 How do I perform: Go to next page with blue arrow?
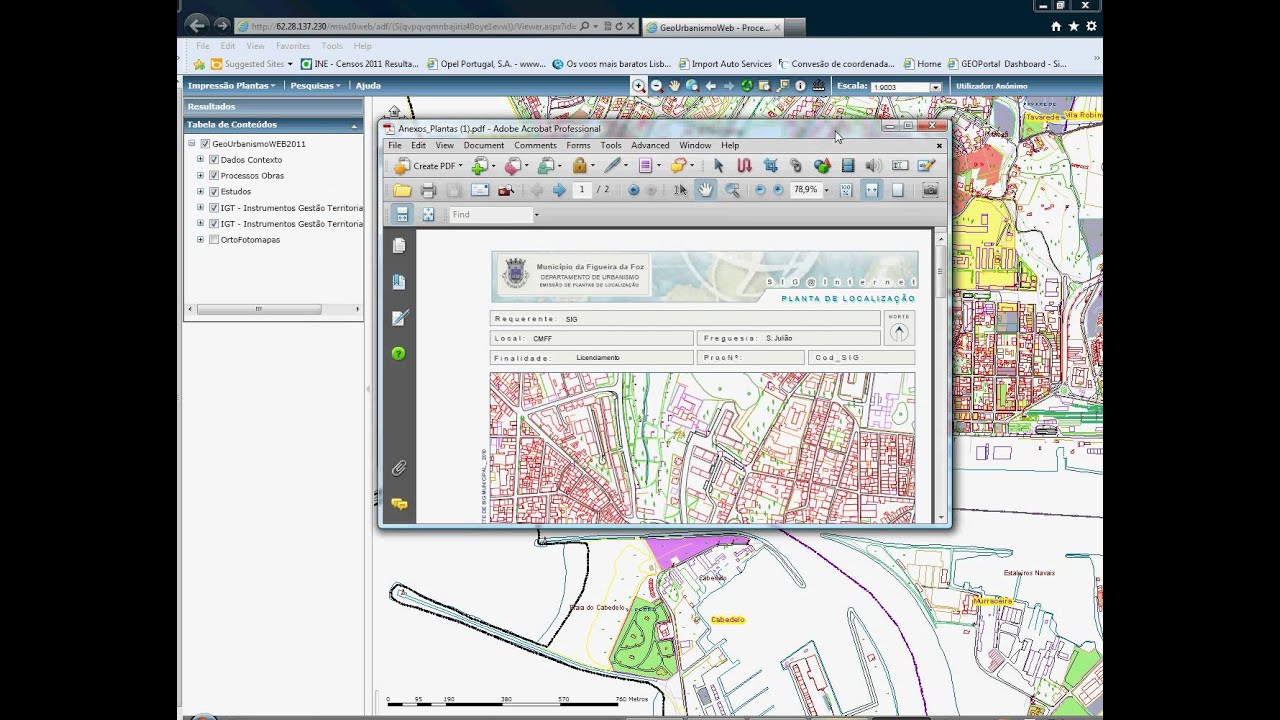tap(559, 190)
